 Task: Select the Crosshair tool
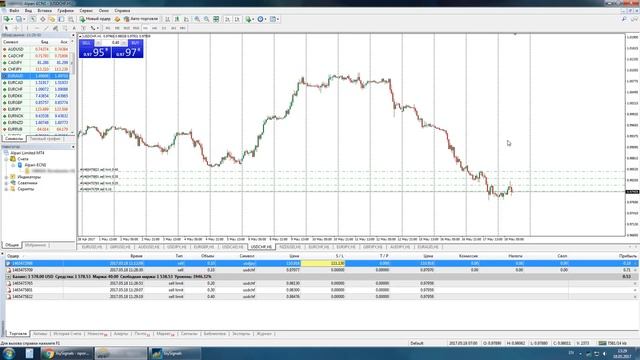click(x=16, y=28)
